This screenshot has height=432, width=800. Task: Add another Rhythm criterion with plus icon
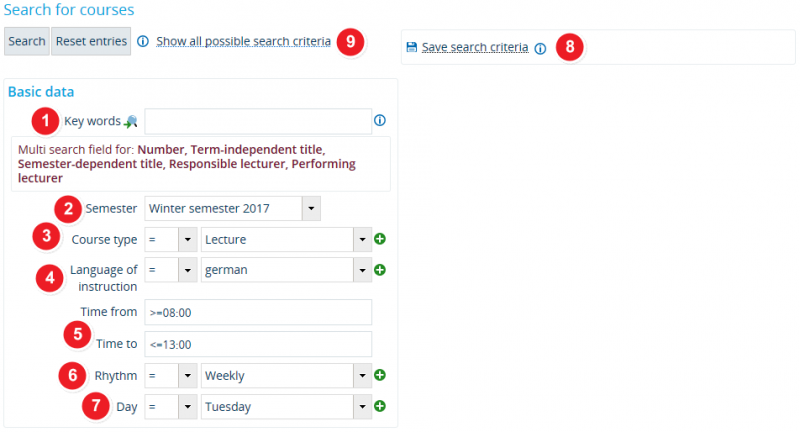click(x=380, y=375)
